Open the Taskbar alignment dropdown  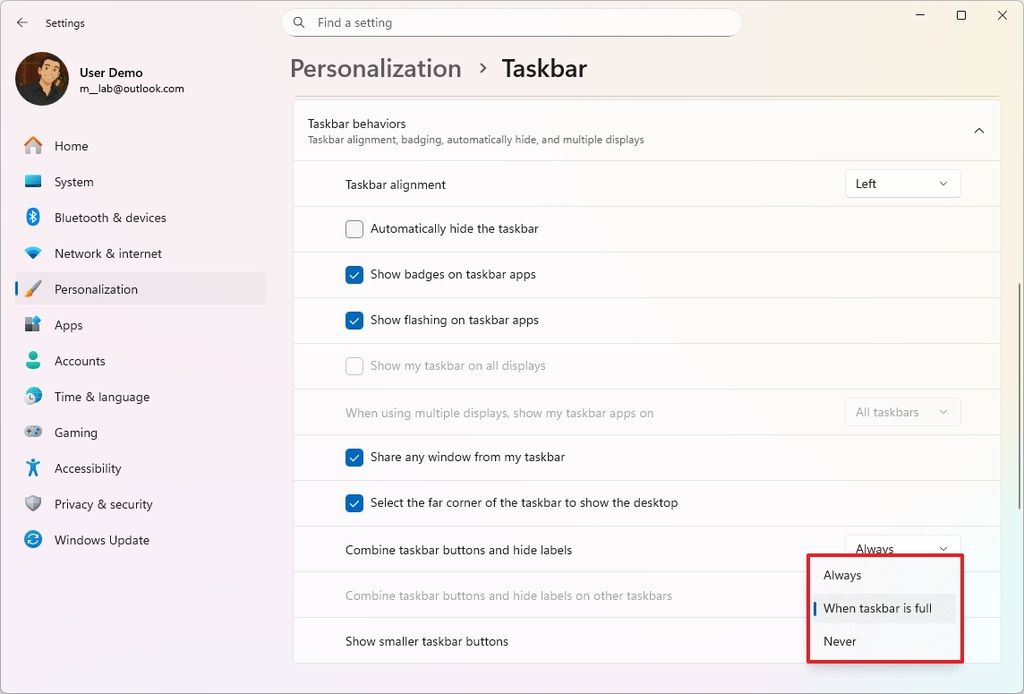pos(901,183)
